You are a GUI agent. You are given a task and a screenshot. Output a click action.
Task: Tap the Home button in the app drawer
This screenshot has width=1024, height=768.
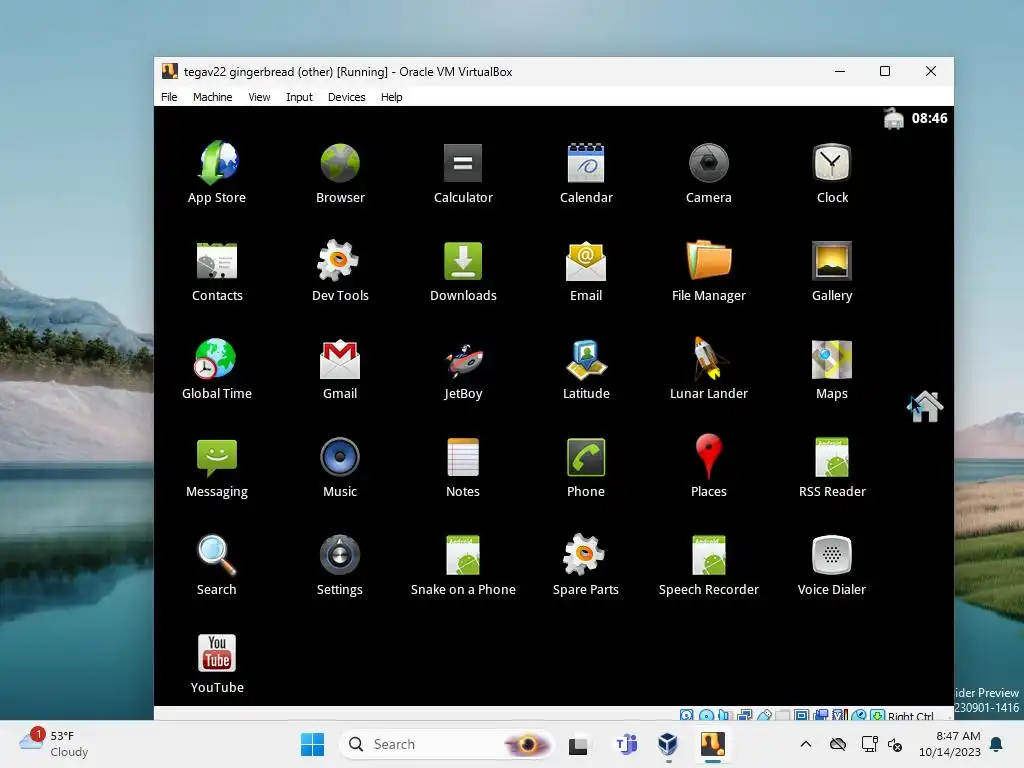click(x=925, y=406)
